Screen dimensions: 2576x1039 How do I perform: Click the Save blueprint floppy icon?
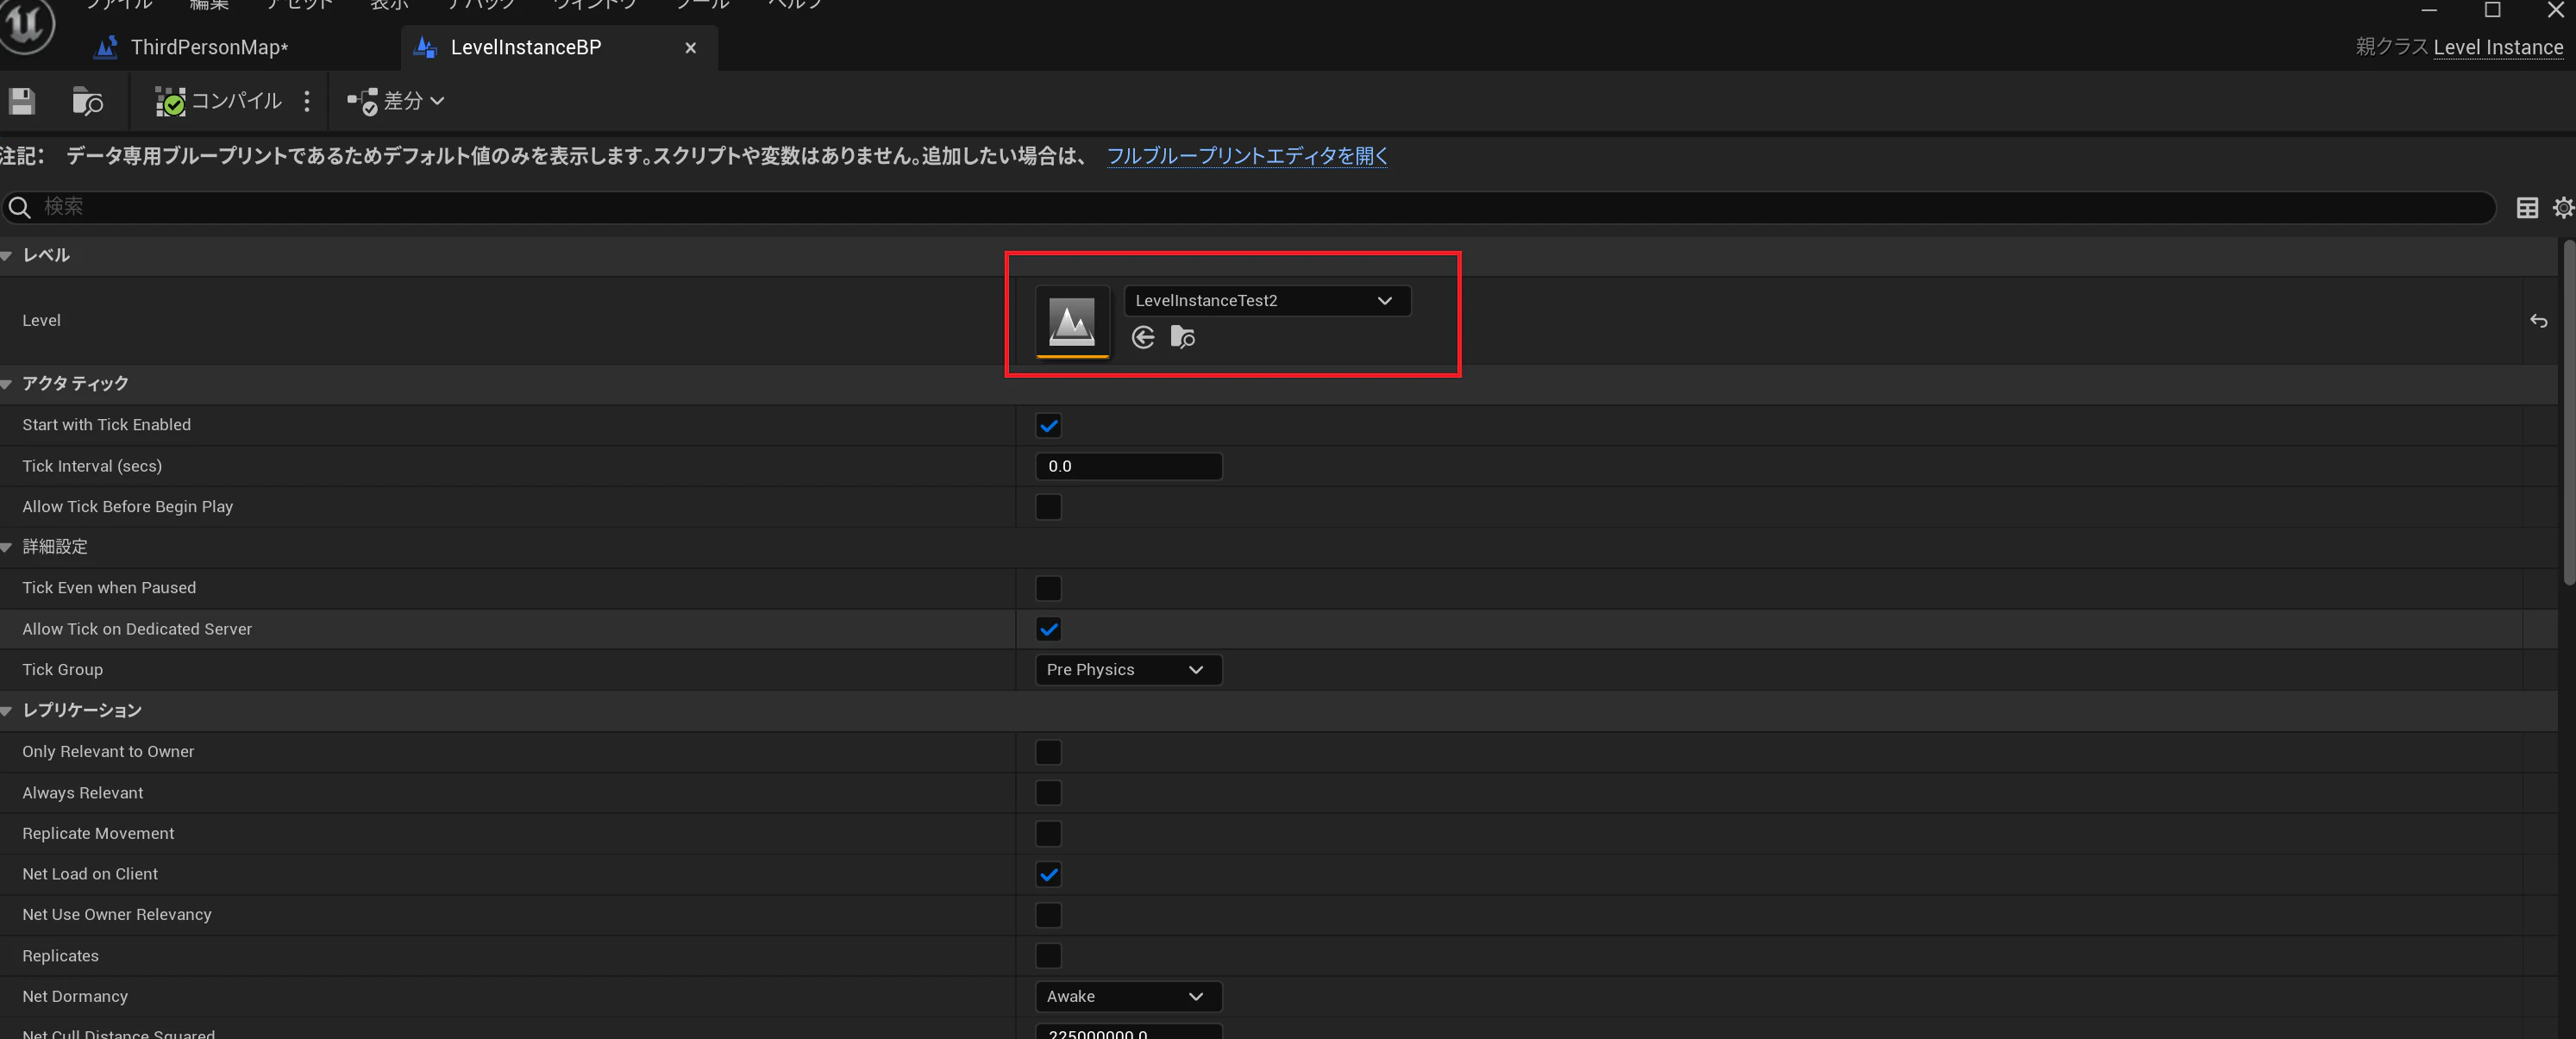[x=22, y=101]
